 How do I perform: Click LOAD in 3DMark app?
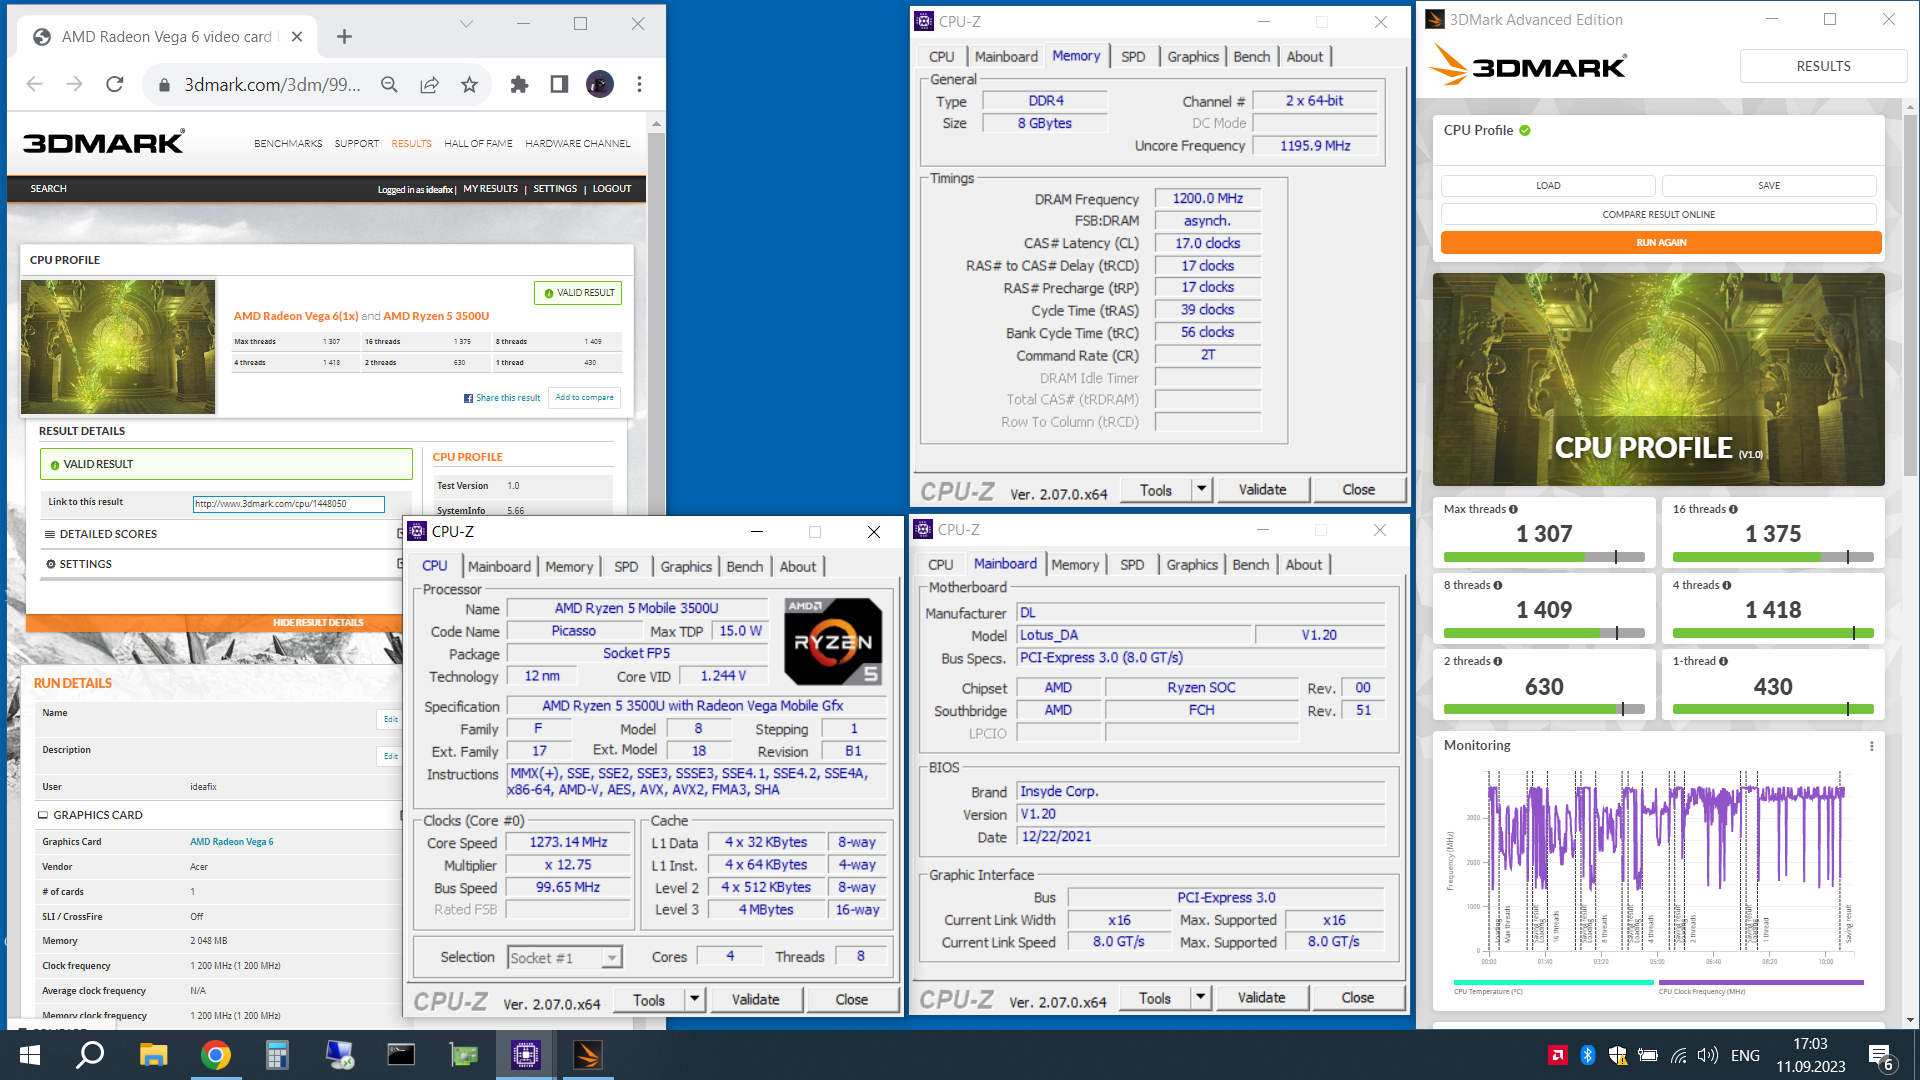click(1548, 186)
